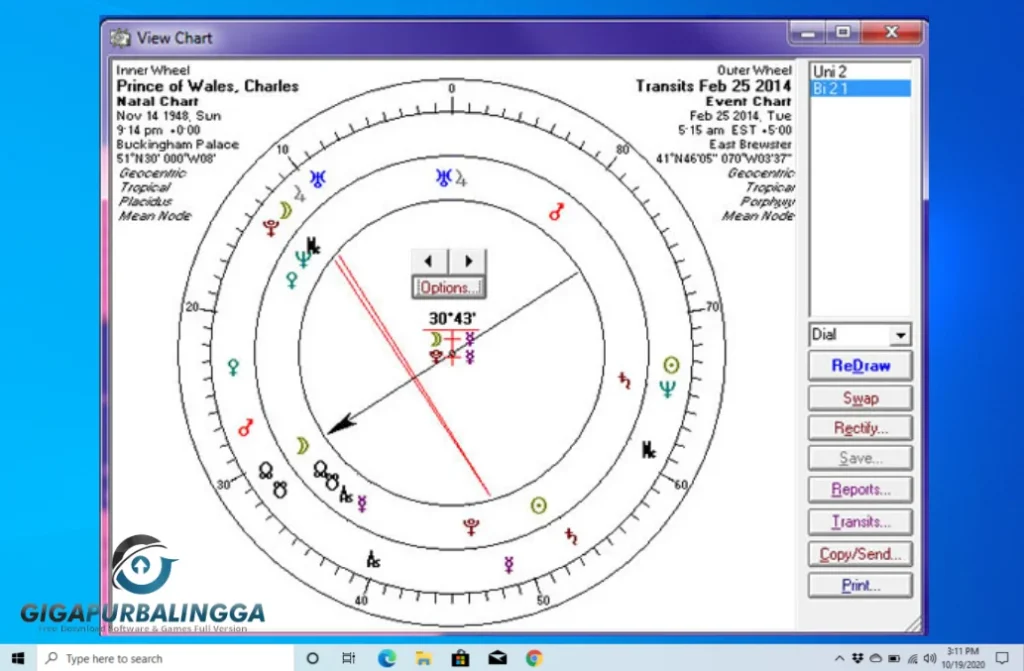1024x671 pixels.
Task: Launch Google Chrome from the taskbar
Action: pos(535,658)
